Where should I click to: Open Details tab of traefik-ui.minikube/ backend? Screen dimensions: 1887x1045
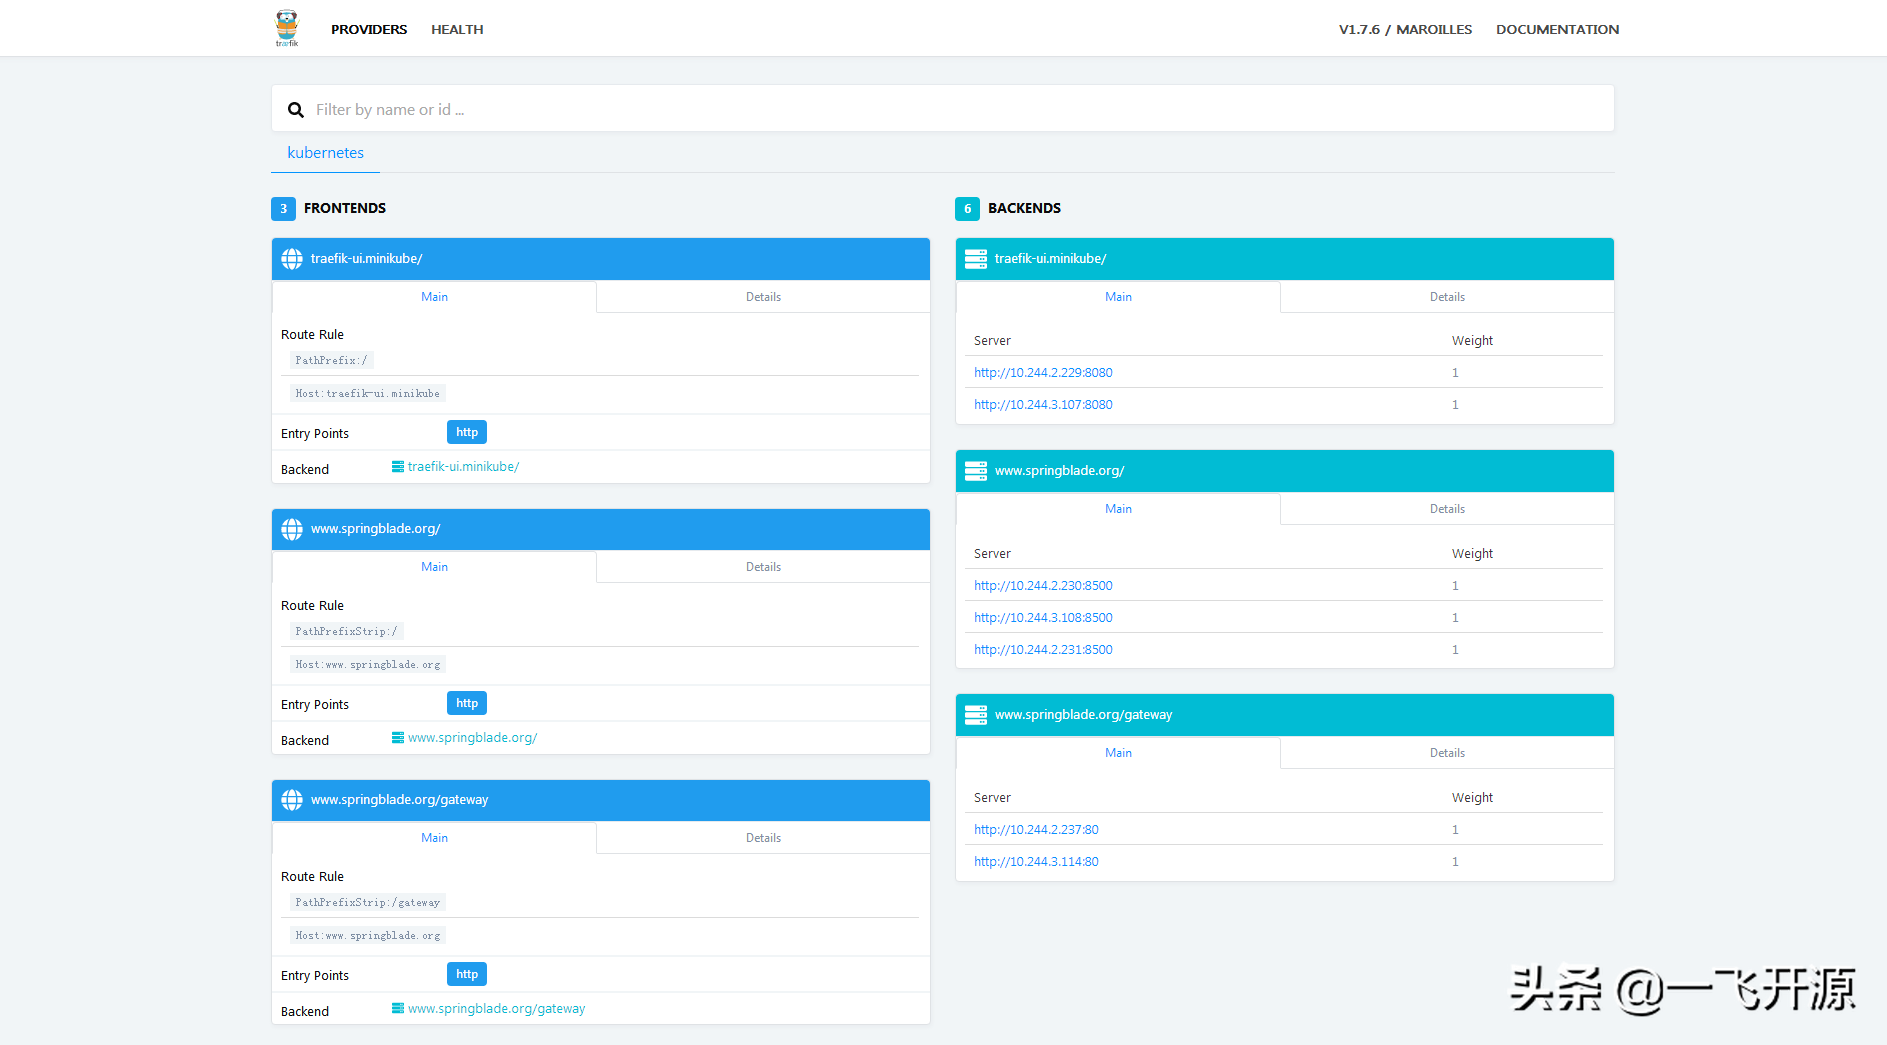coord(1447,297)
